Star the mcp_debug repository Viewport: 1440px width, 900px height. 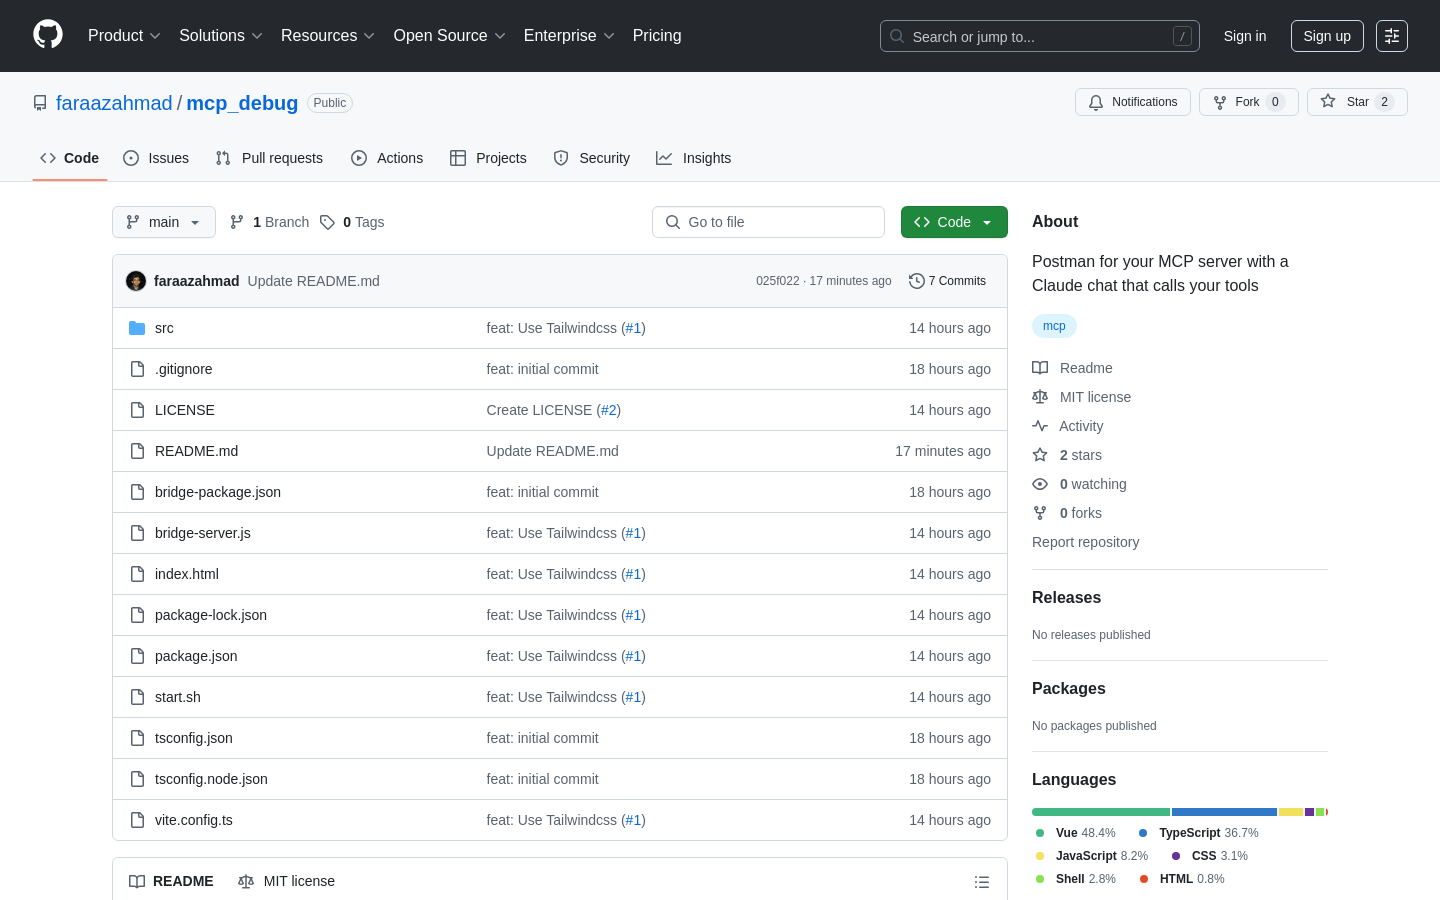pos(1357,102)
